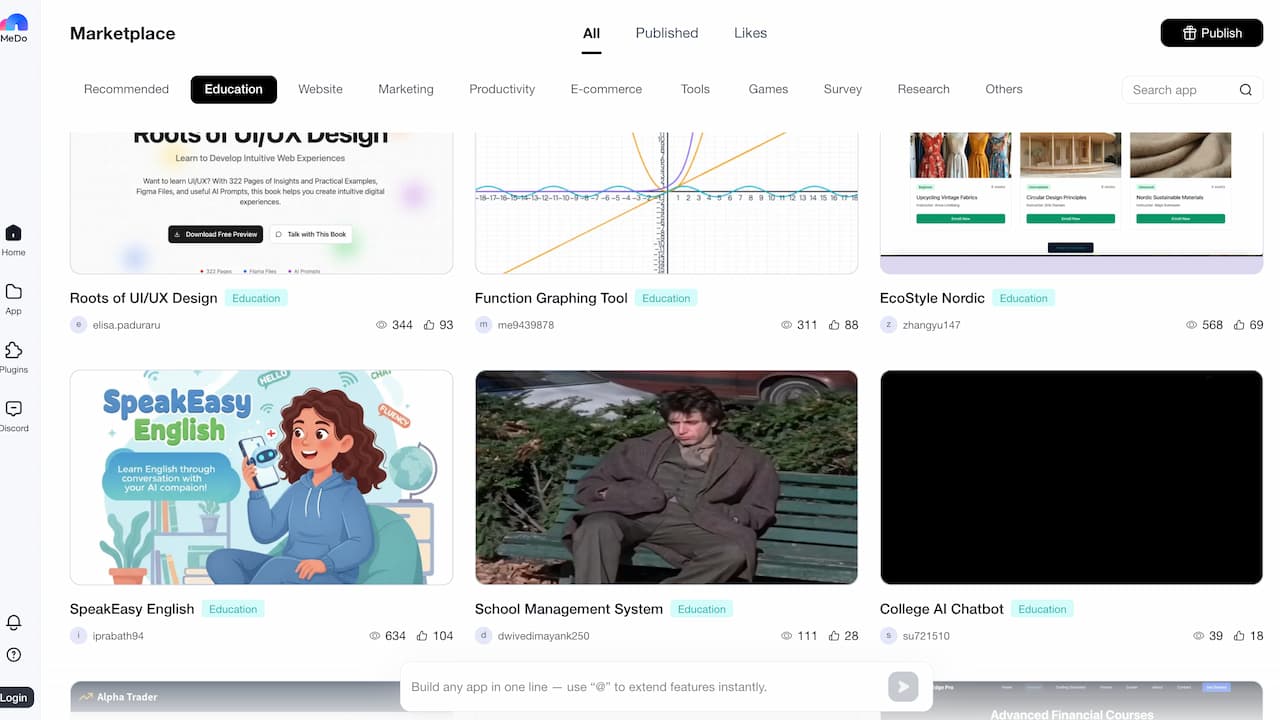Click the Publish button

pos(1211,33)
